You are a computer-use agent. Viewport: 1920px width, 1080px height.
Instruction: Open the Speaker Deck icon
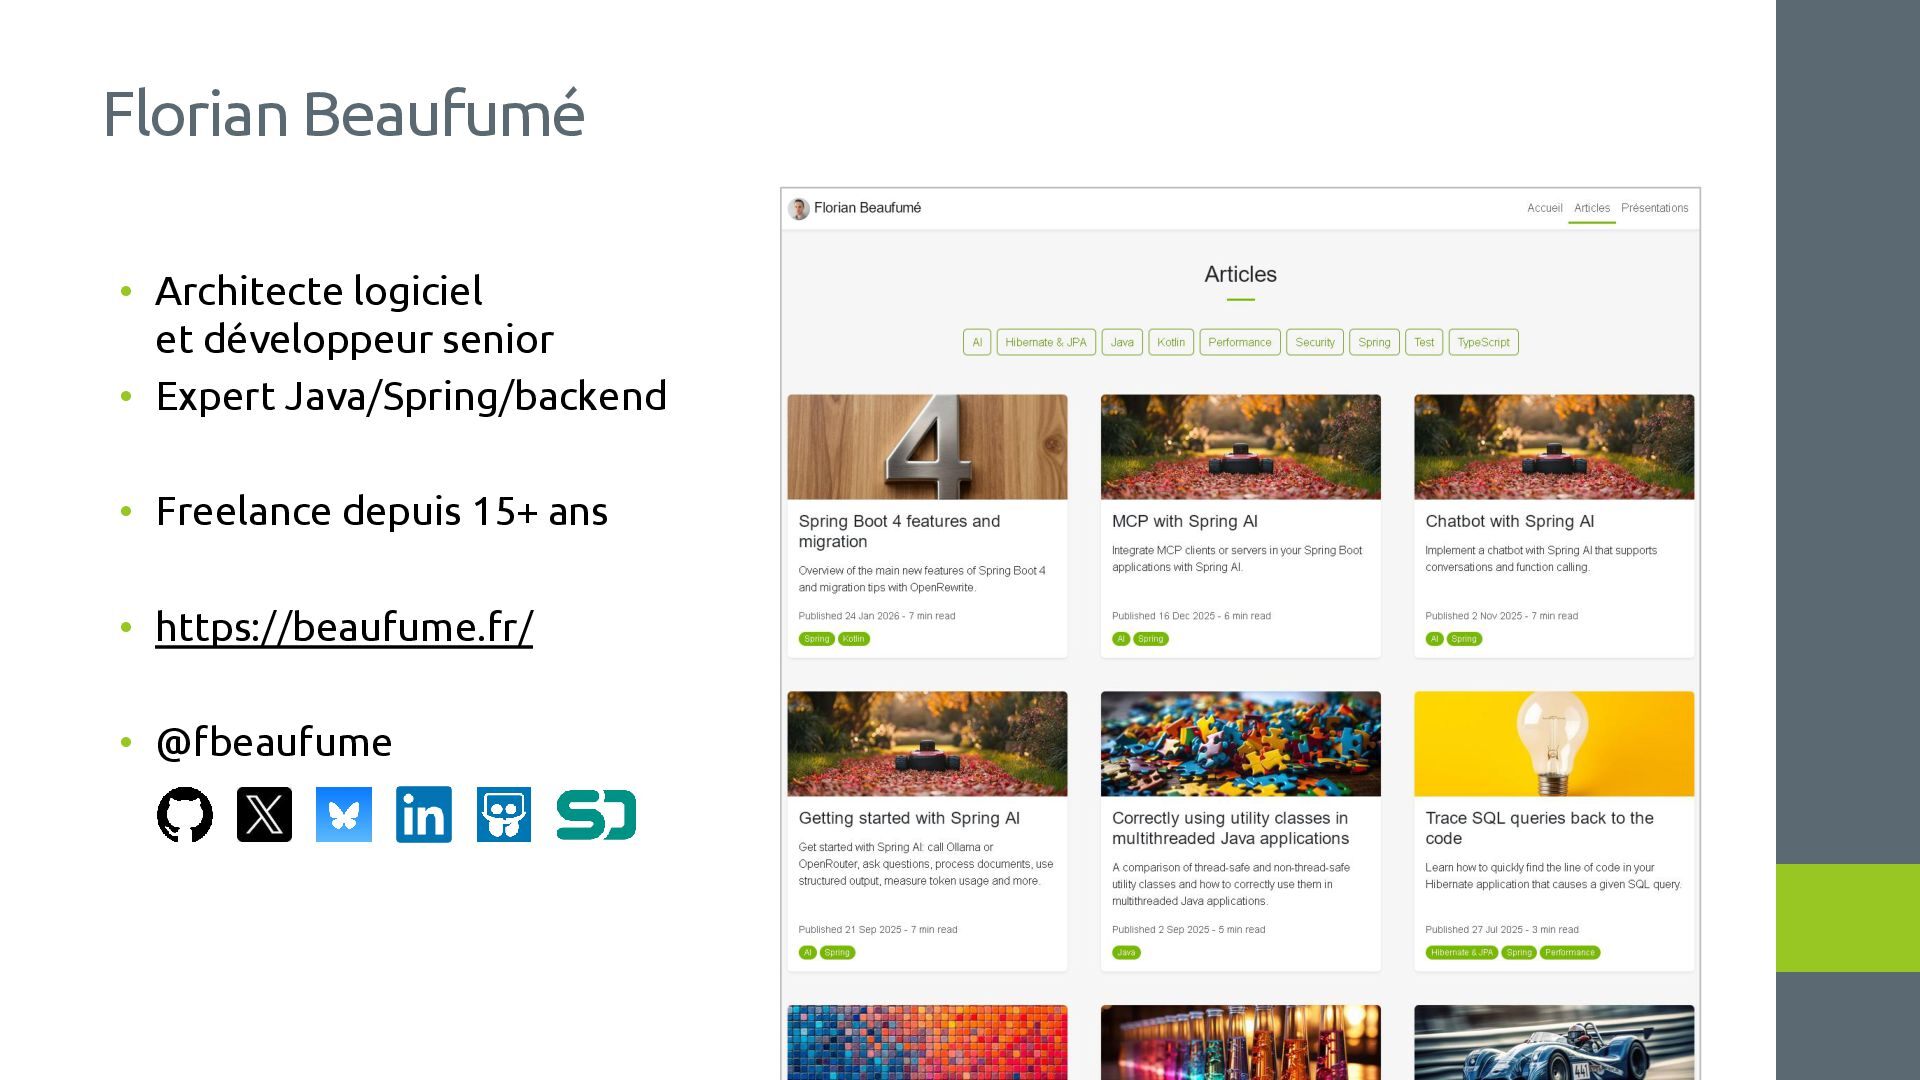pos(596,814)
